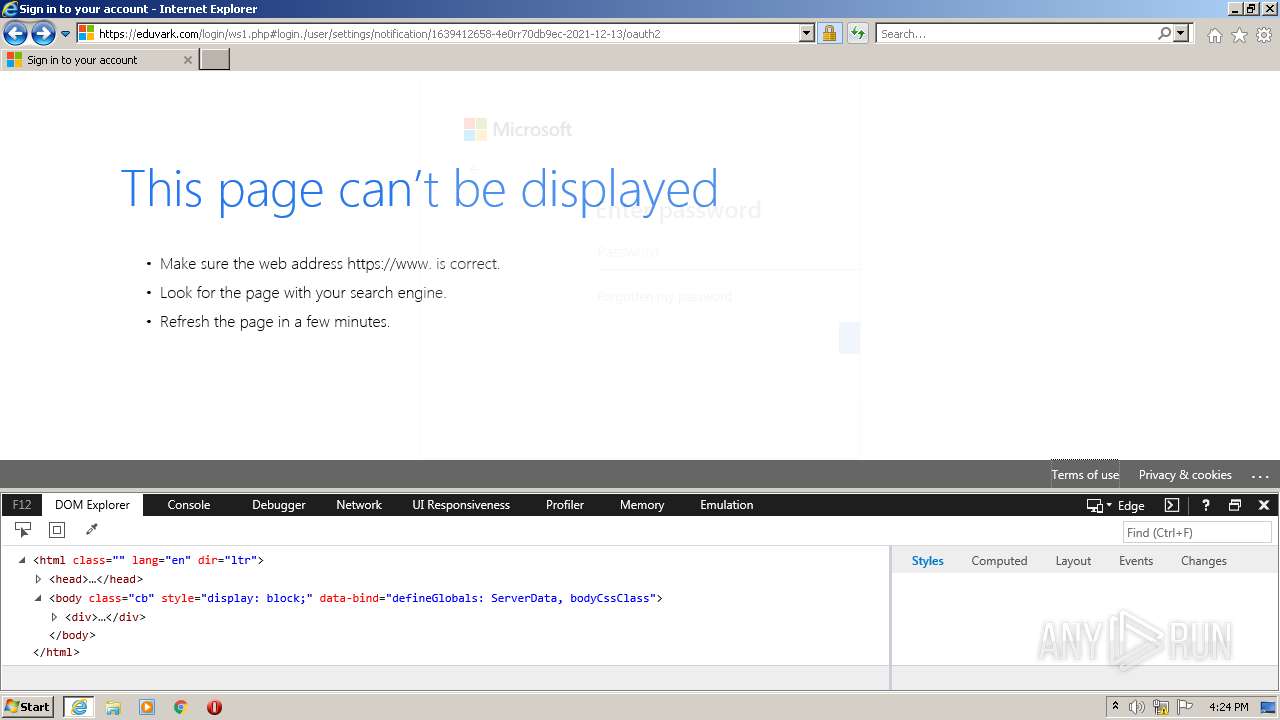
Task: Click the ellipsis more options in page footer
Action: (x=1260, y=476)
